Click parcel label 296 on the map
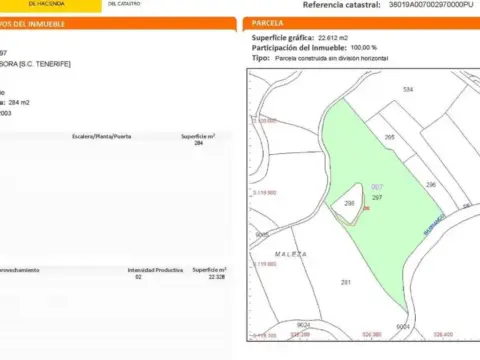Screen dimensions: 480x360 431,185
